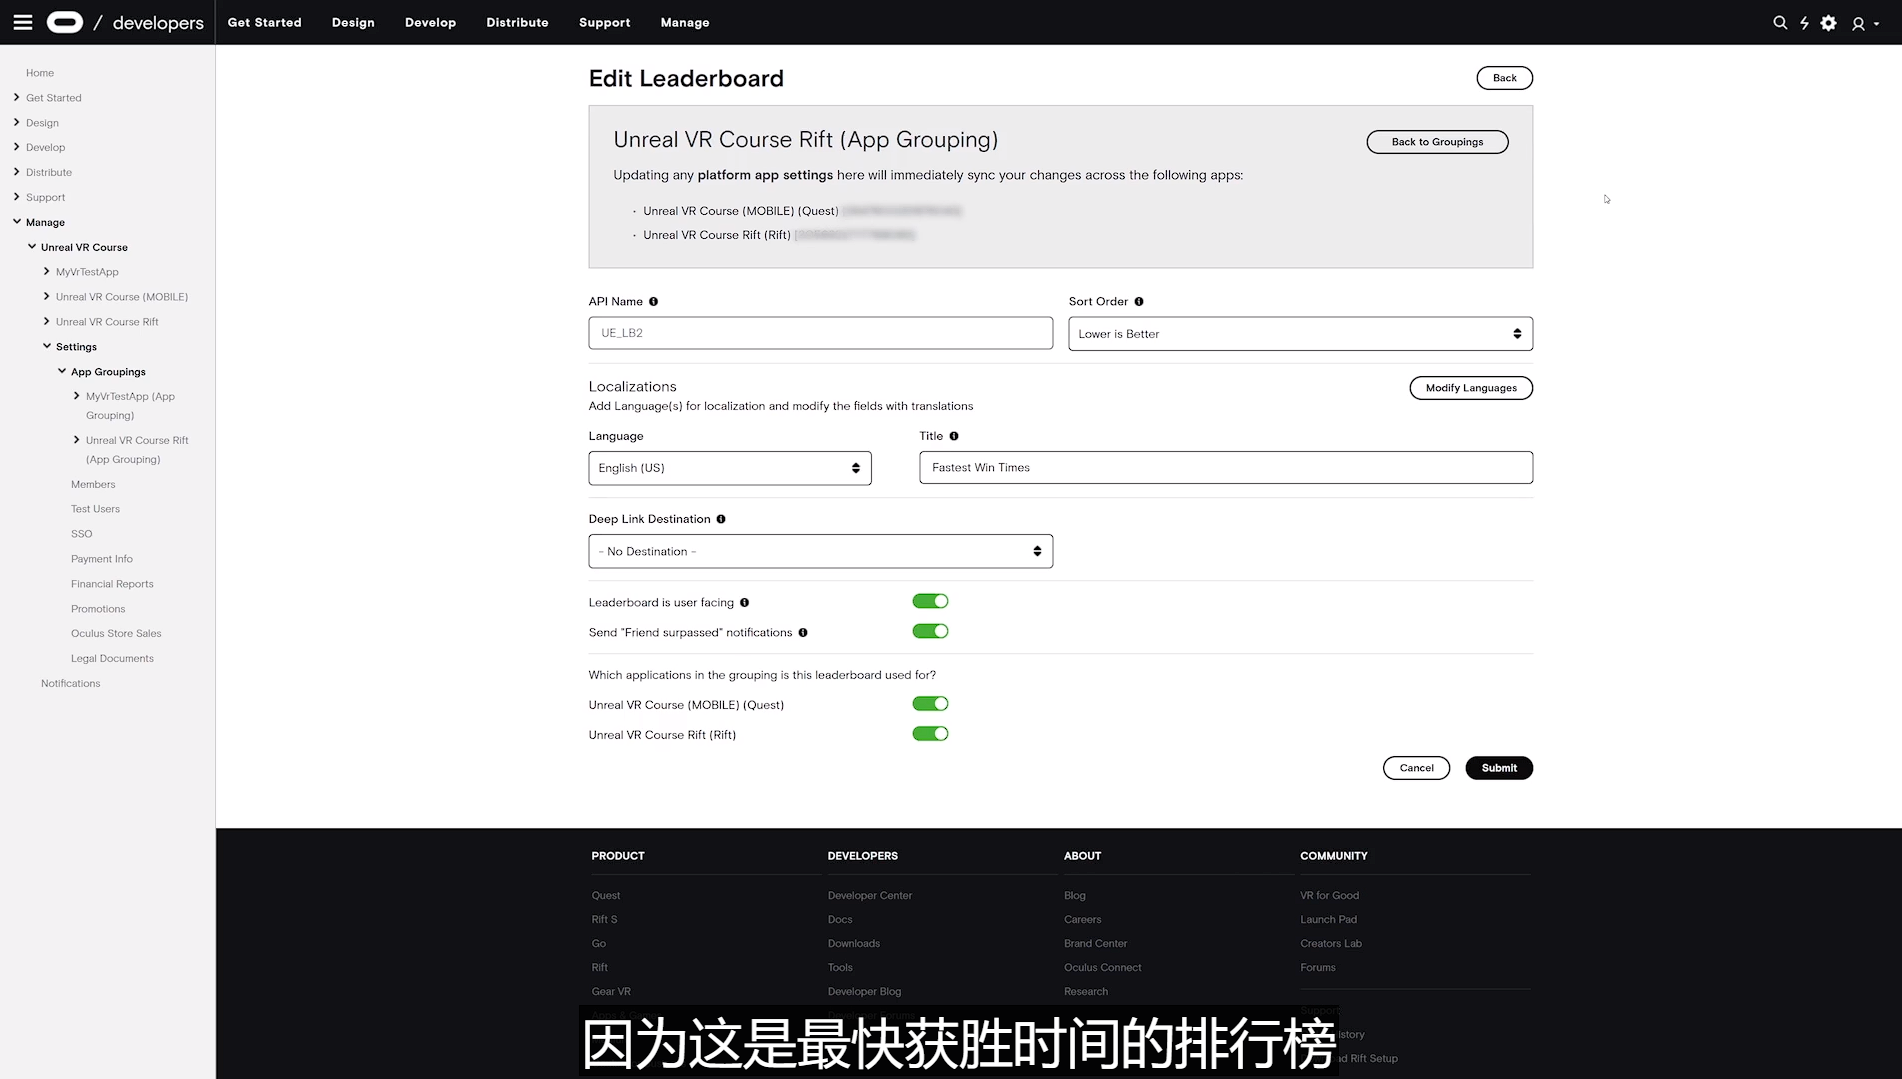Expand Get Started in the sidebar
Image resolution: width=1902 pixels, height=1079 pixels.
[17, 97]
